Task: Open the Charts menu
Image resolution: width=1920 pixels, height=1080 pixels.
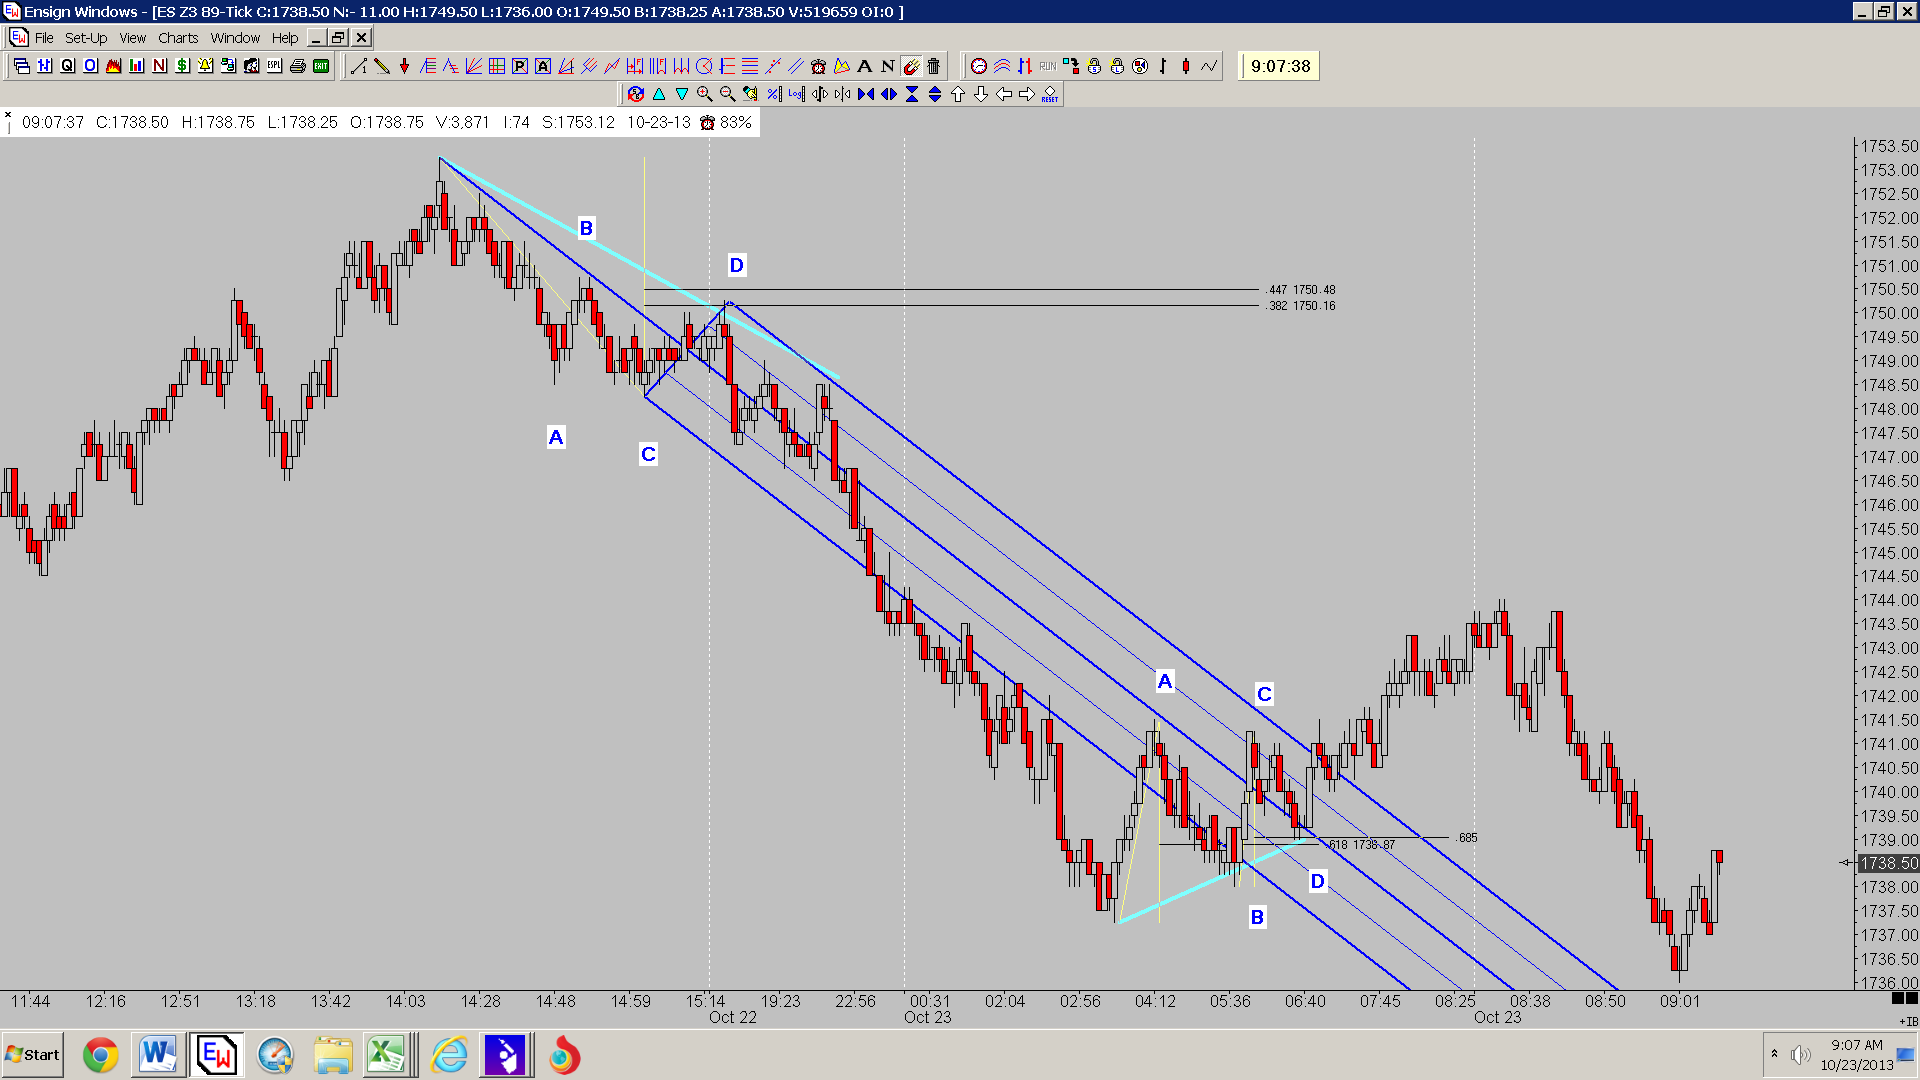Action: click(178, 38)
